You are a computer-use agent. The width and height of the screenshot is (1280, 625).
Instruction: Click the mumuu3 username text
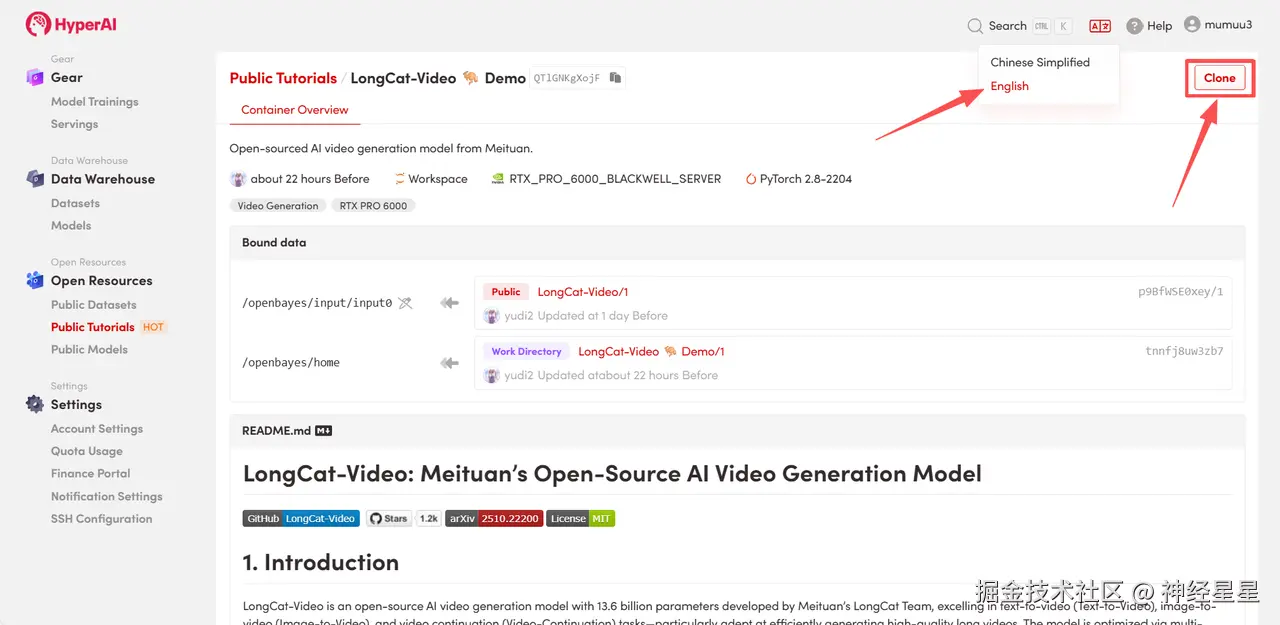click(1228, 24)
